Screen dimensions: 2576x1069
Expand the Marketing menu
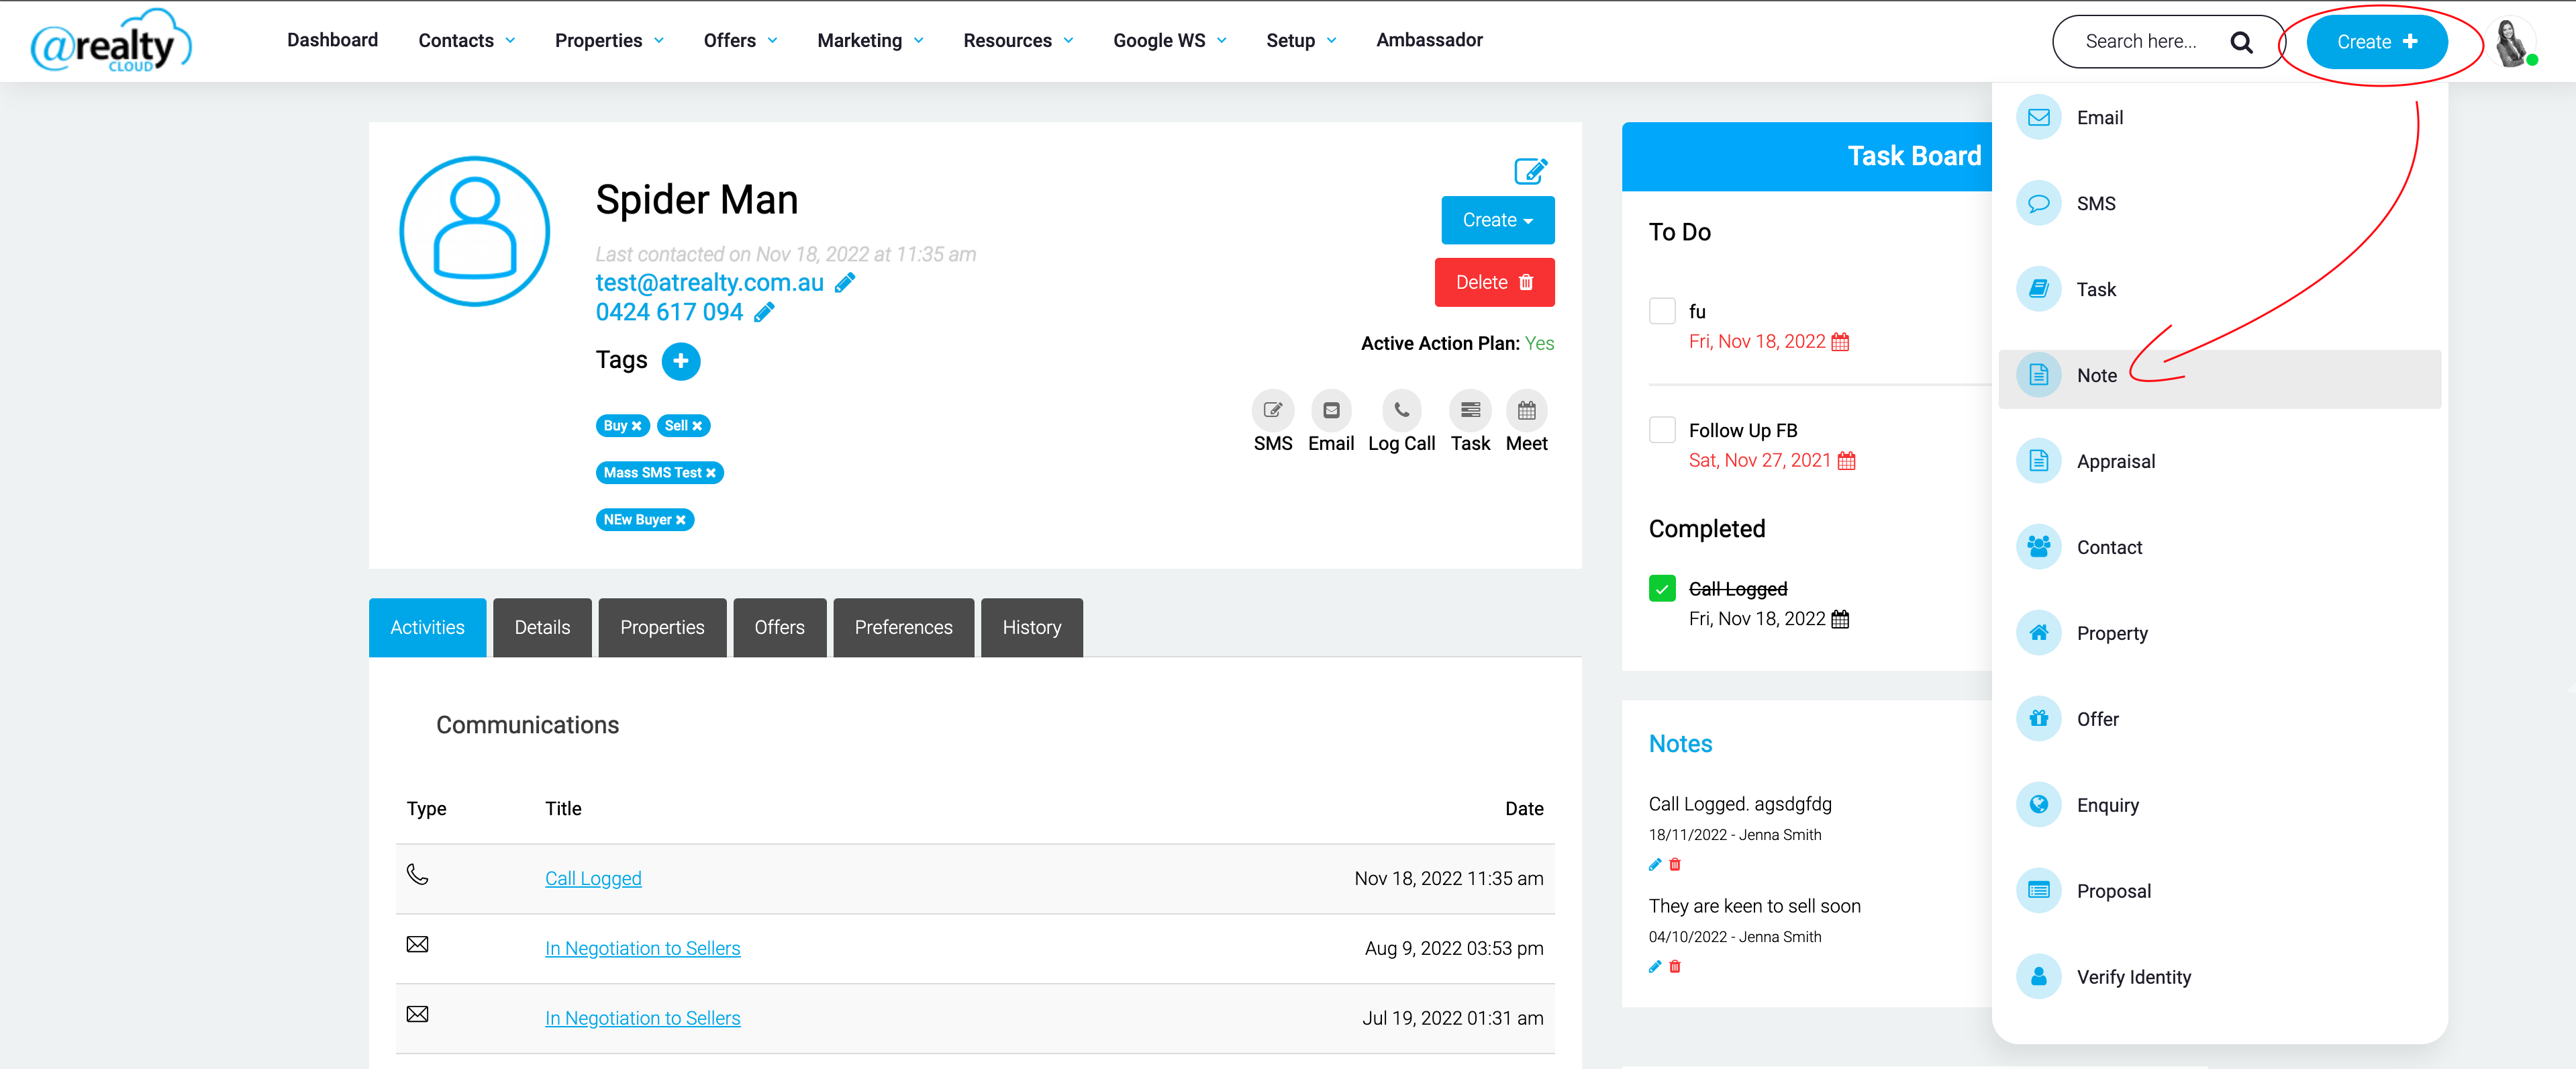[870, 41]
